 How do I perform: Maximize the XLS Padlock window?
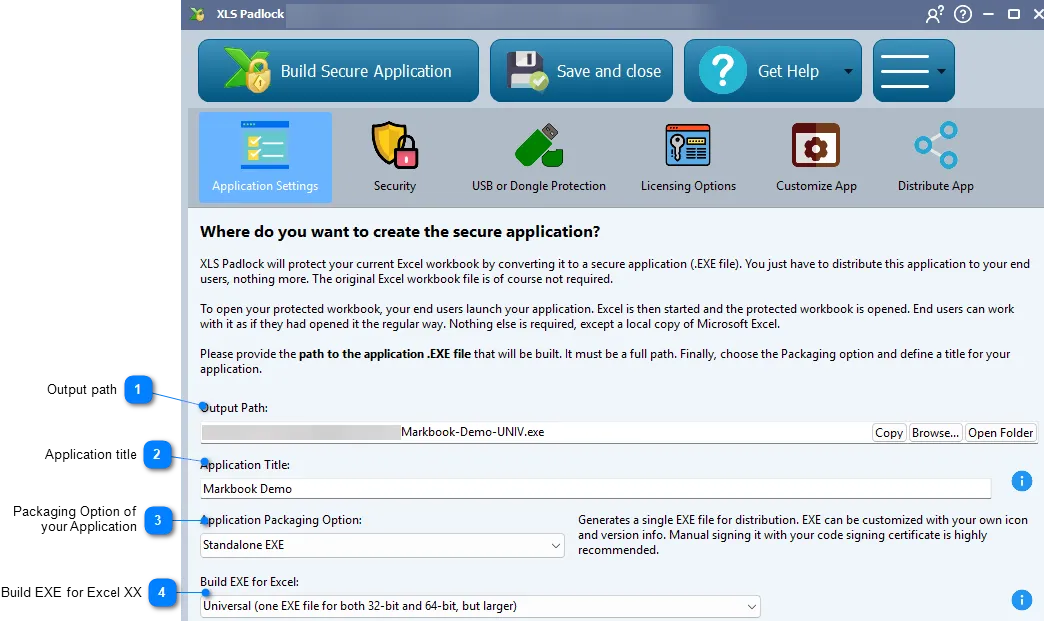point(1013,14)
